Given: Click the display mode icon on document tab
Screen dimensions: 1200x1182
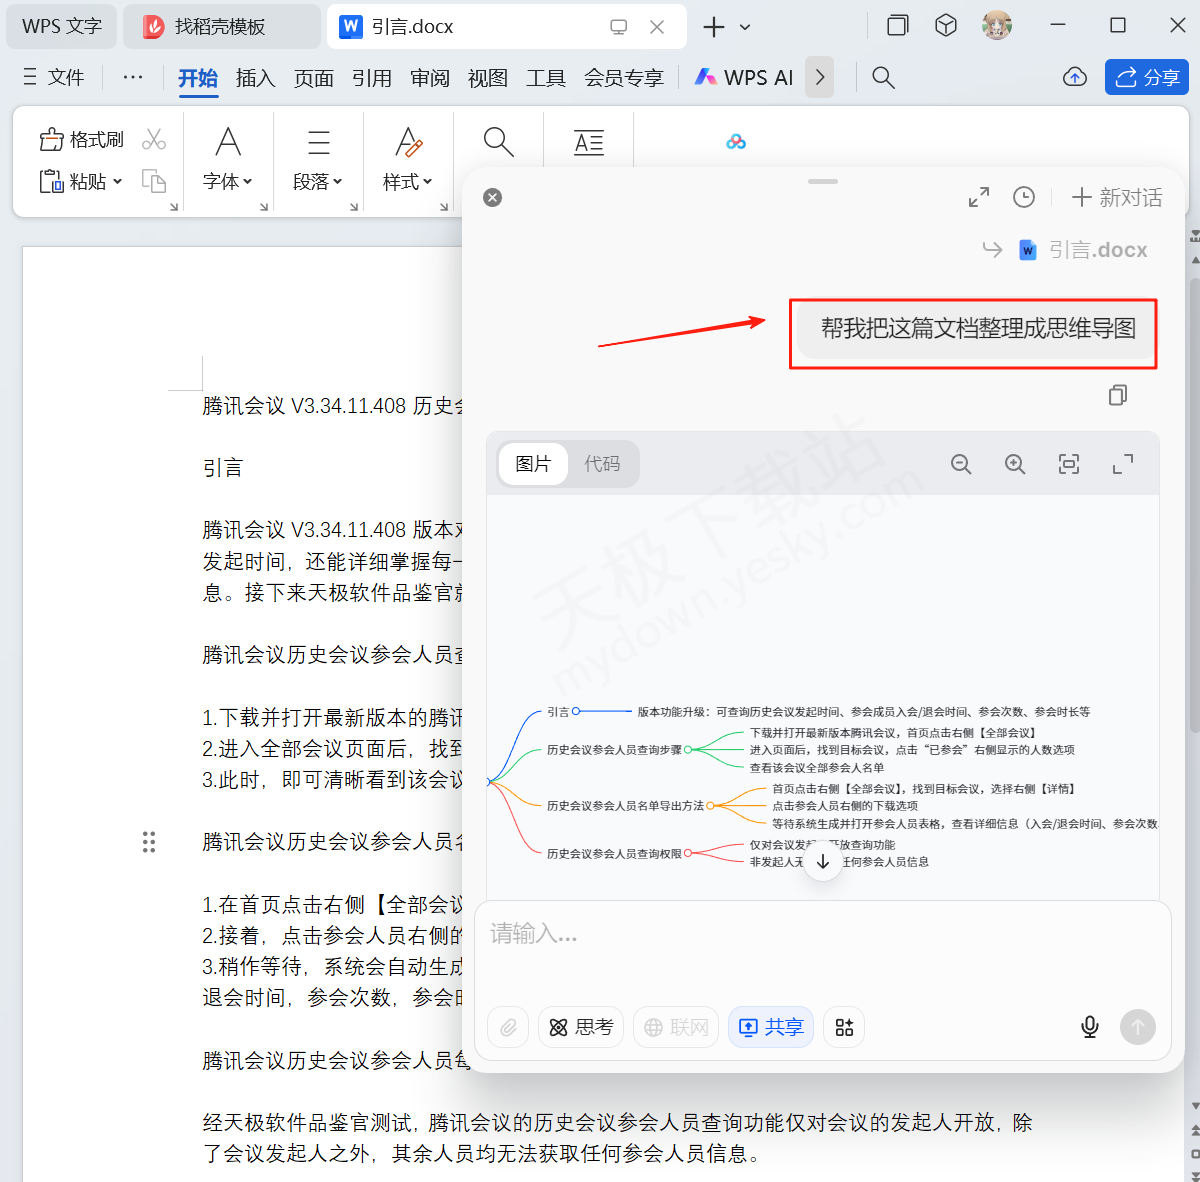Looking at the screenshot, I should (x=619, y=27).
